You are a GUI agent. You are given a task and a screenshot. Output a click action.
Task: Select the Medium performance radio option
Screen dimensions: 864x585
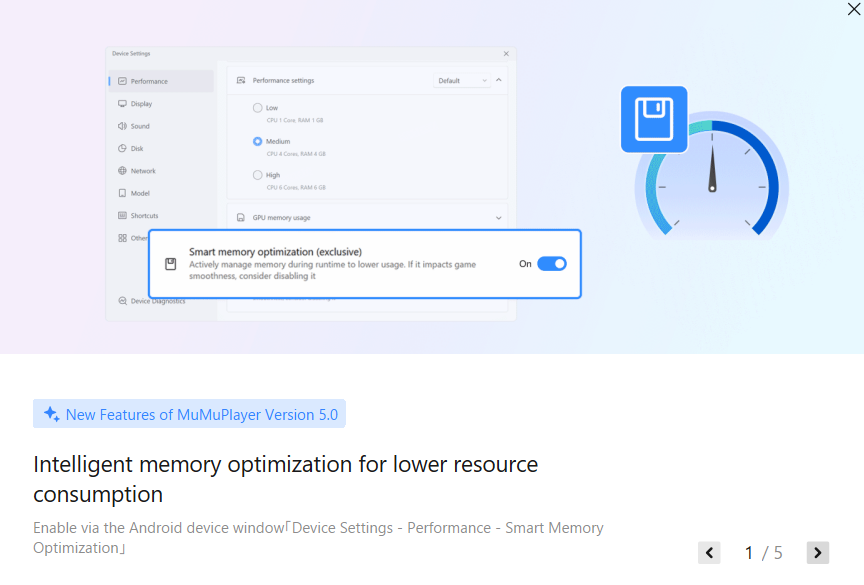257,142
